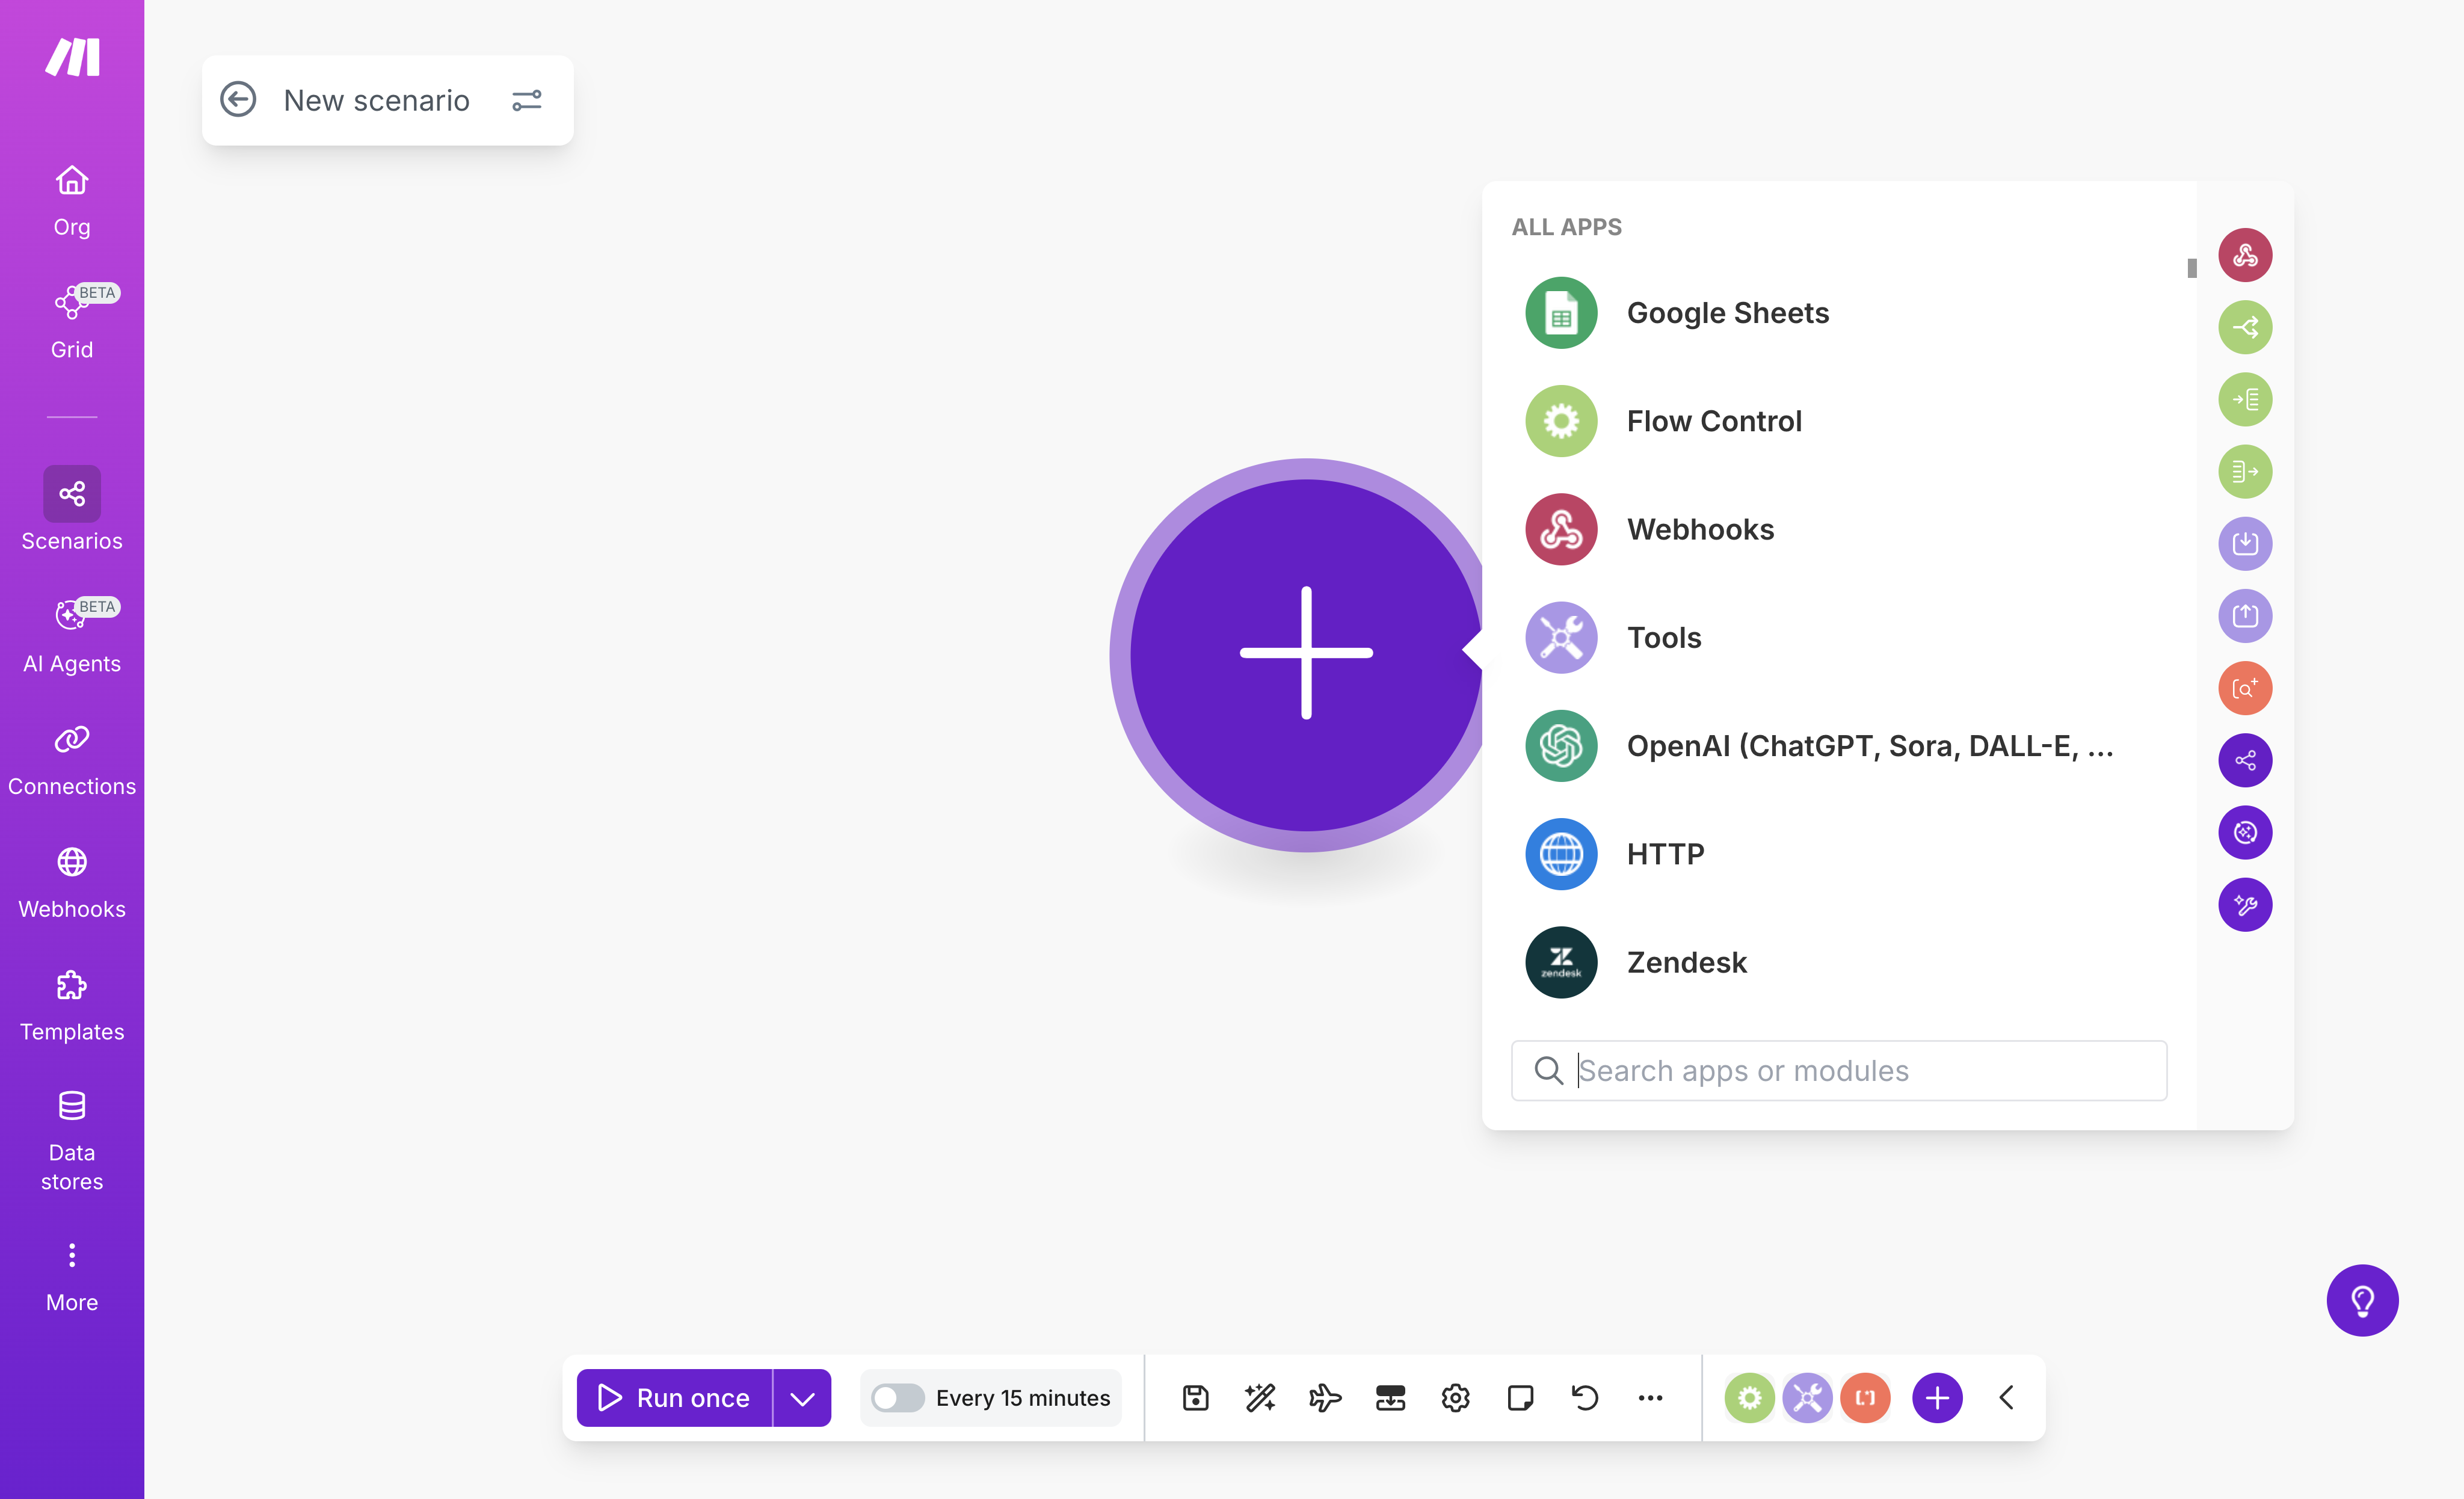Select Google Sheets from the ALL APPS list
This screenshot has height=1499, width=2464.
(1727, 313)
